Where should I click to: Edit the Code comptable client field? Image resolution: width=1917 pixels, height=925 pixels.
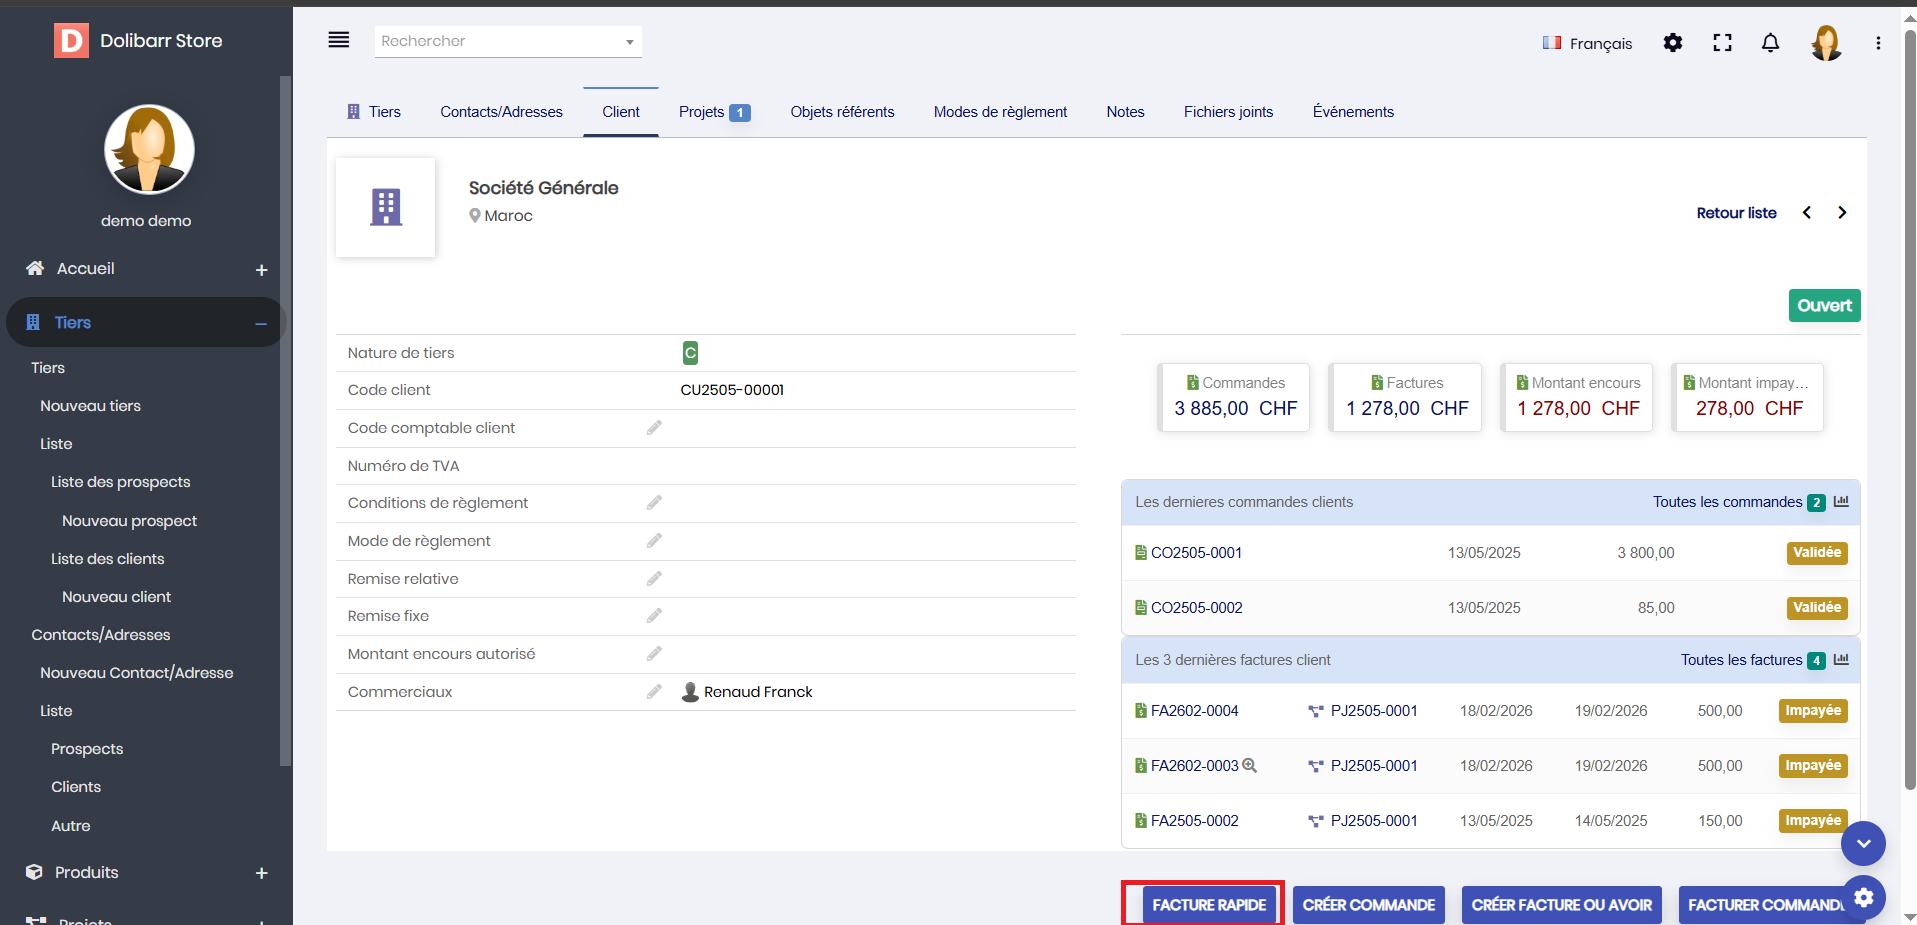pos(654,428)
